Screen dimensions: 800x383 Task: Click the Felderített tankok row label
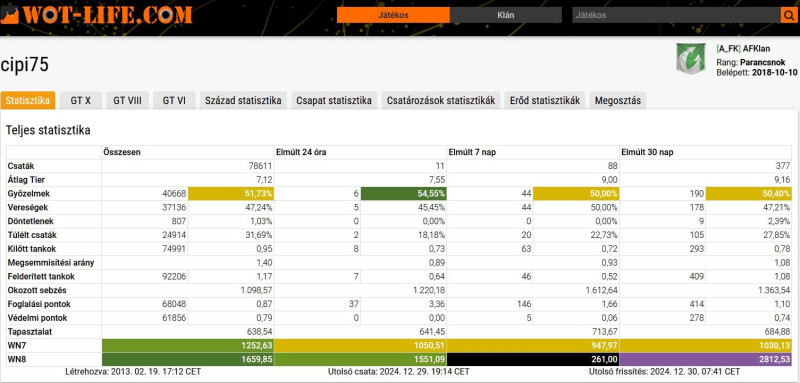coord(41,276)
